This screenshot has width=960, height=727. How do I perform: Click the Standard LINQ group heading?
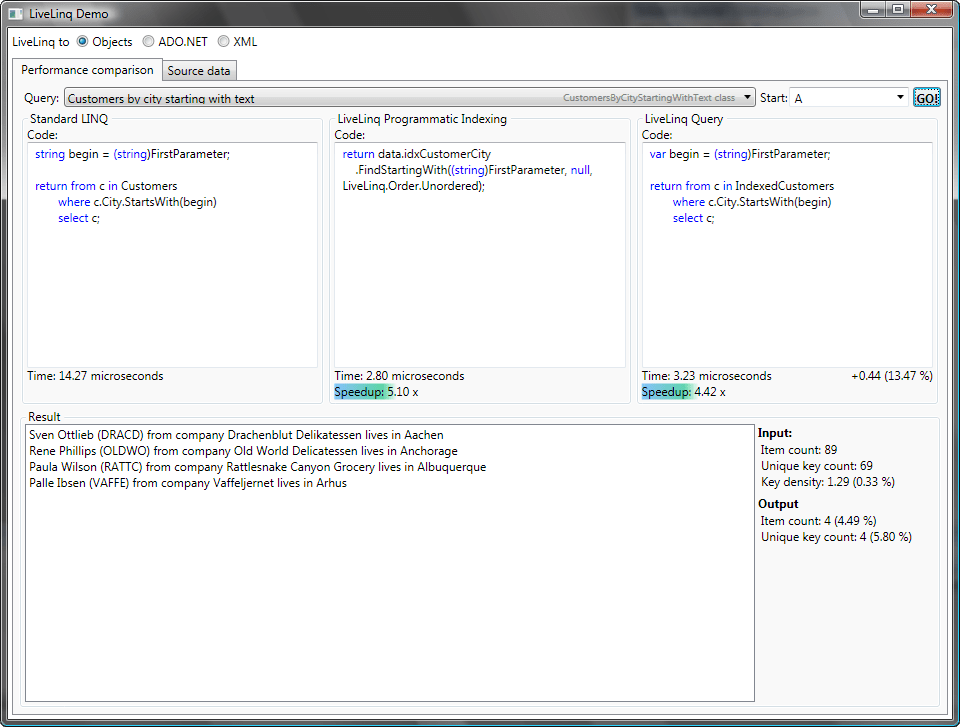point(69,119)
